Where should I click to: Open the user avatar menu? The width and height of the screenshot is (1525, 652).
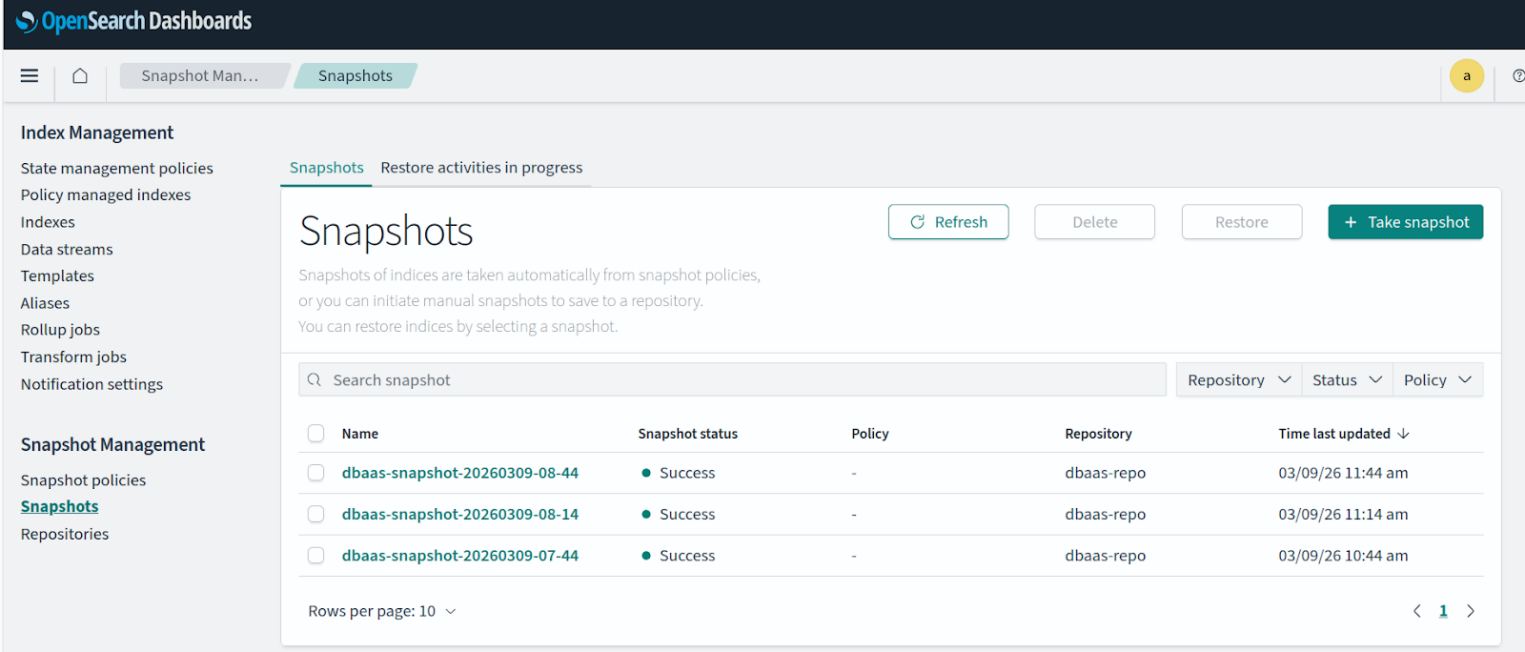click(1466, 75)
